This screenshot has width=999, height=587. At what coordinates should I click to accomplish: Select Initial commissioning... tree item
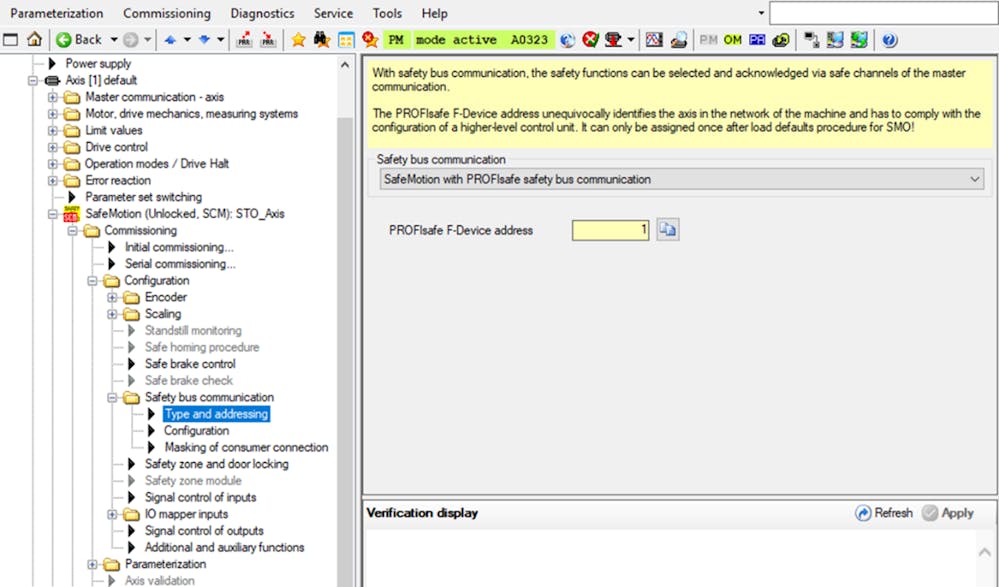point(179,247)
